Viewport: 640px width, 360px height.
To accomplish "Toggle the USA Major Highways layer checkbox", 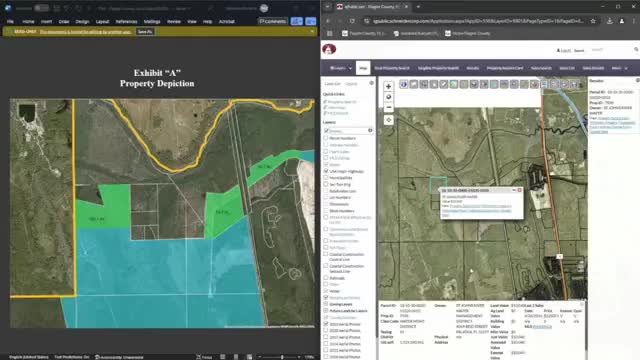I will (326, 171).
